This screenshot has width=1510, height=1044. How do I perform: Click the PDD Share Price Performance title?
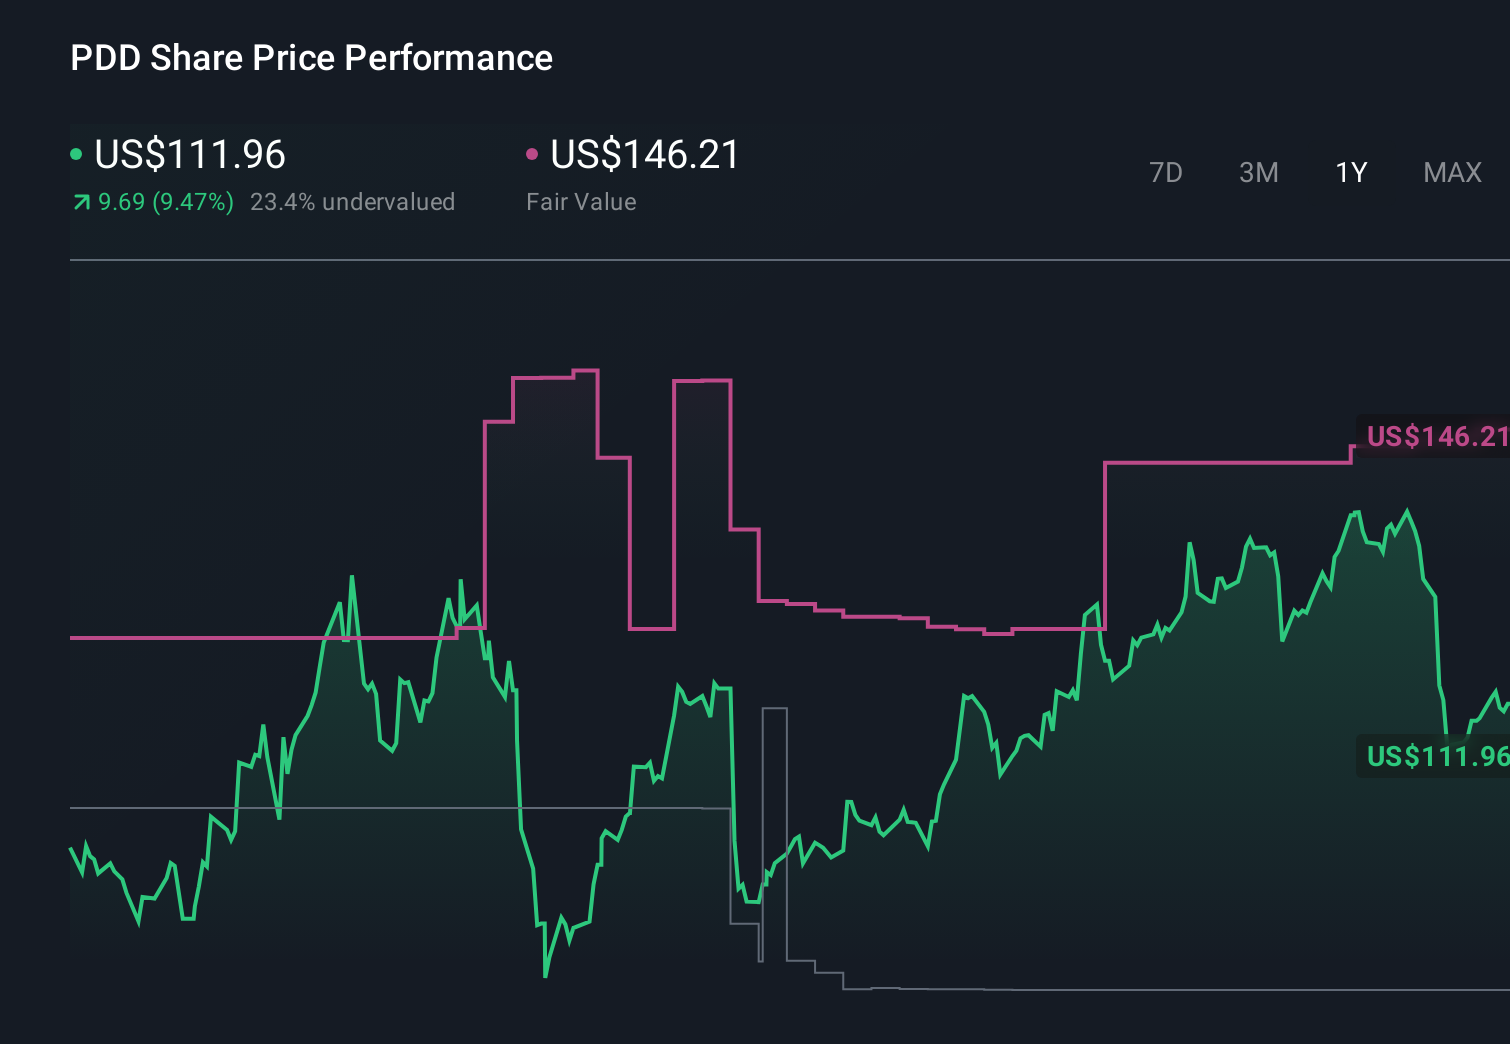click(x=311, y=58)
